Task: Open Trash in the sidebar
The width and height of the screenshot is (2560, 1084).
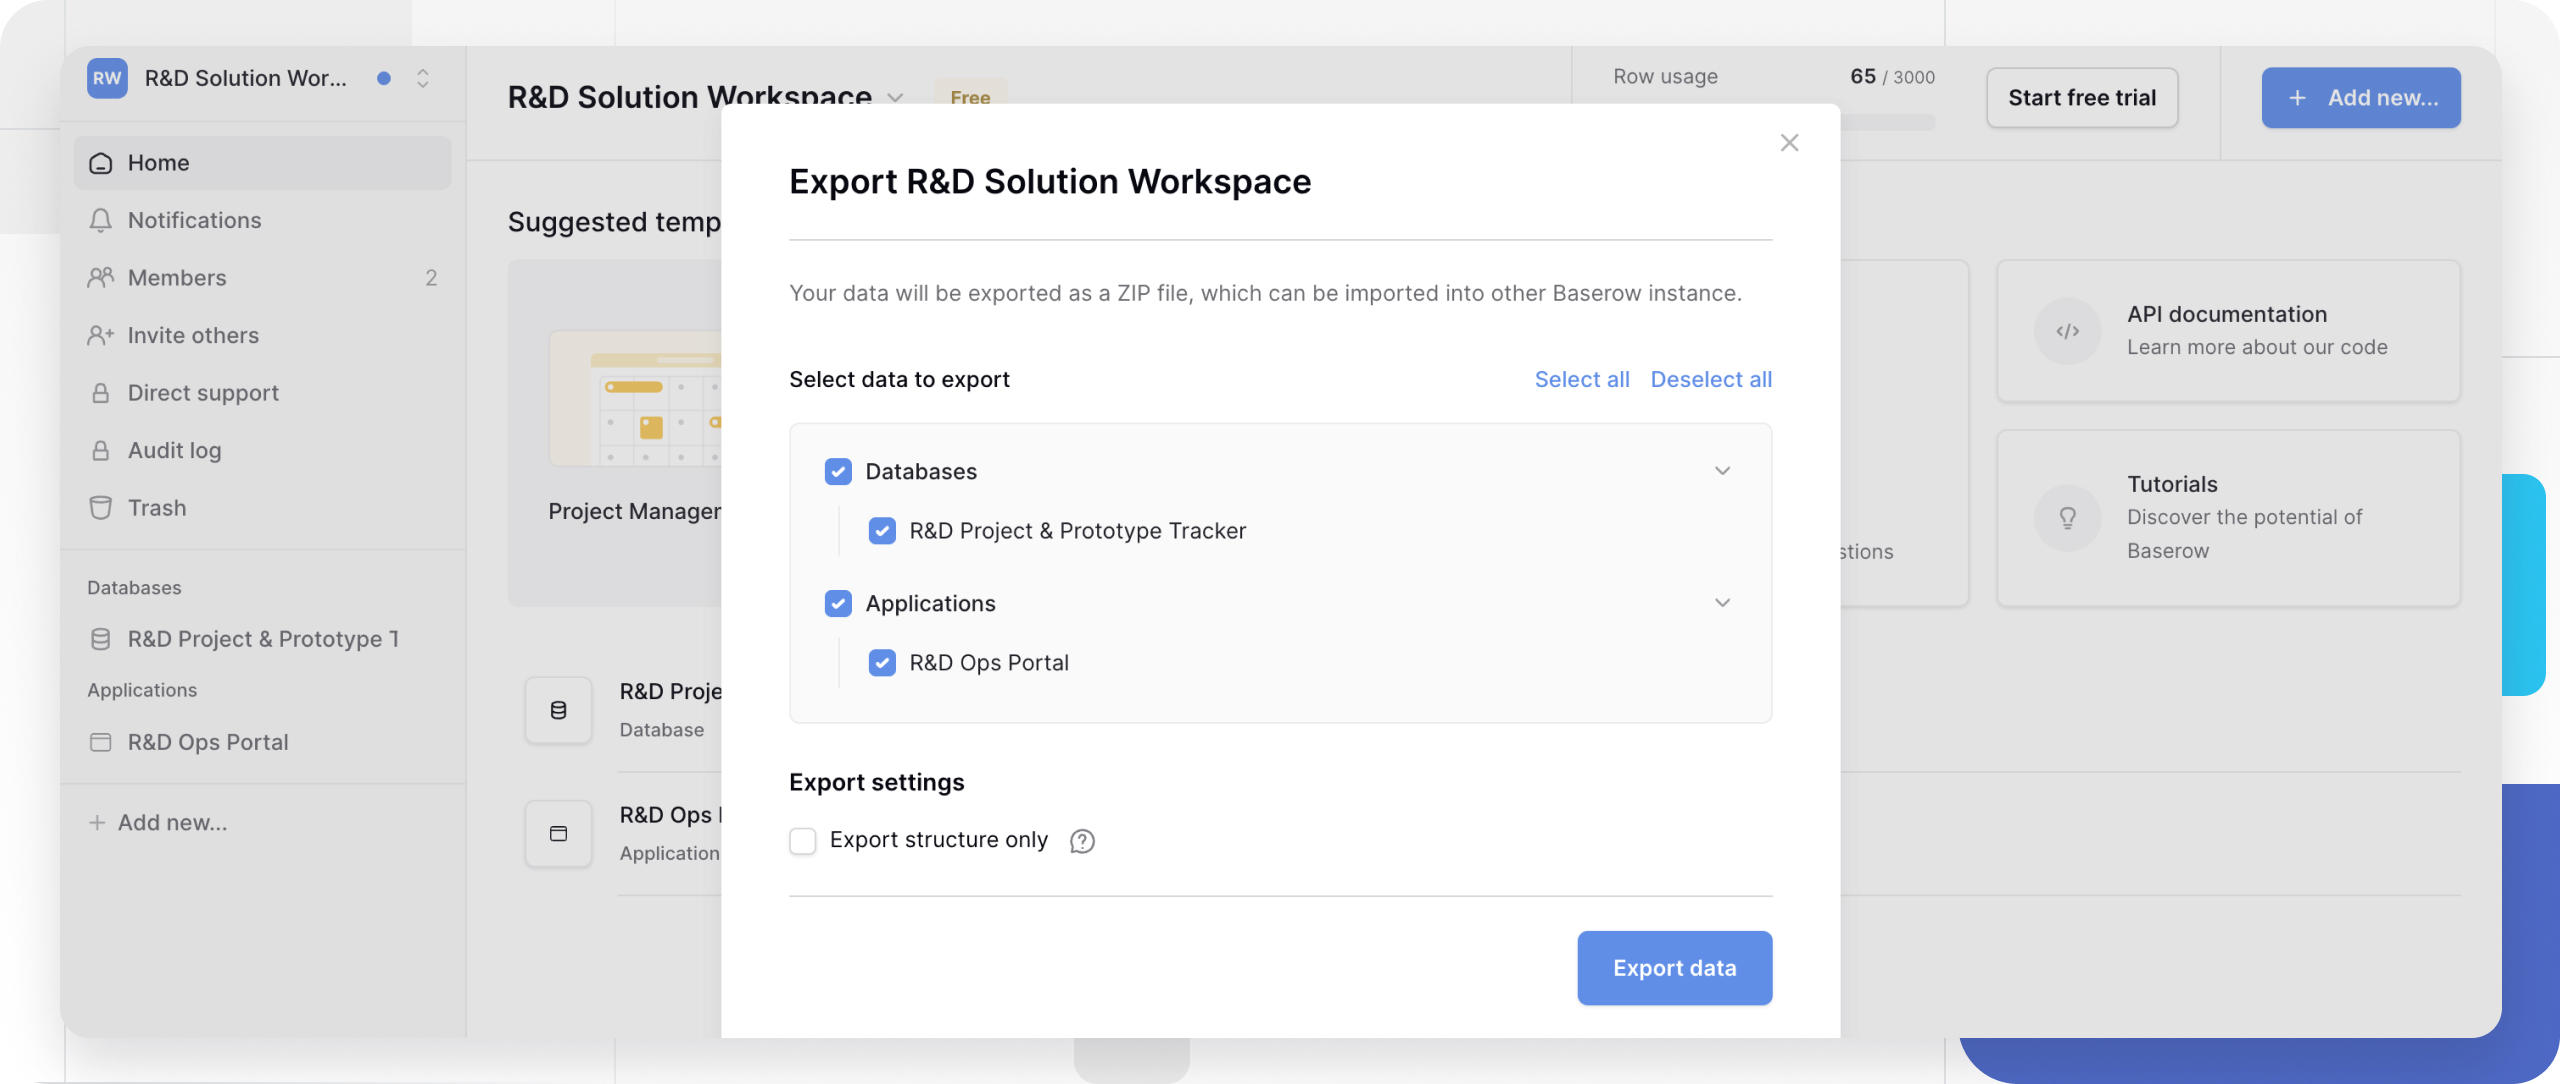Action: coord(263,508)
